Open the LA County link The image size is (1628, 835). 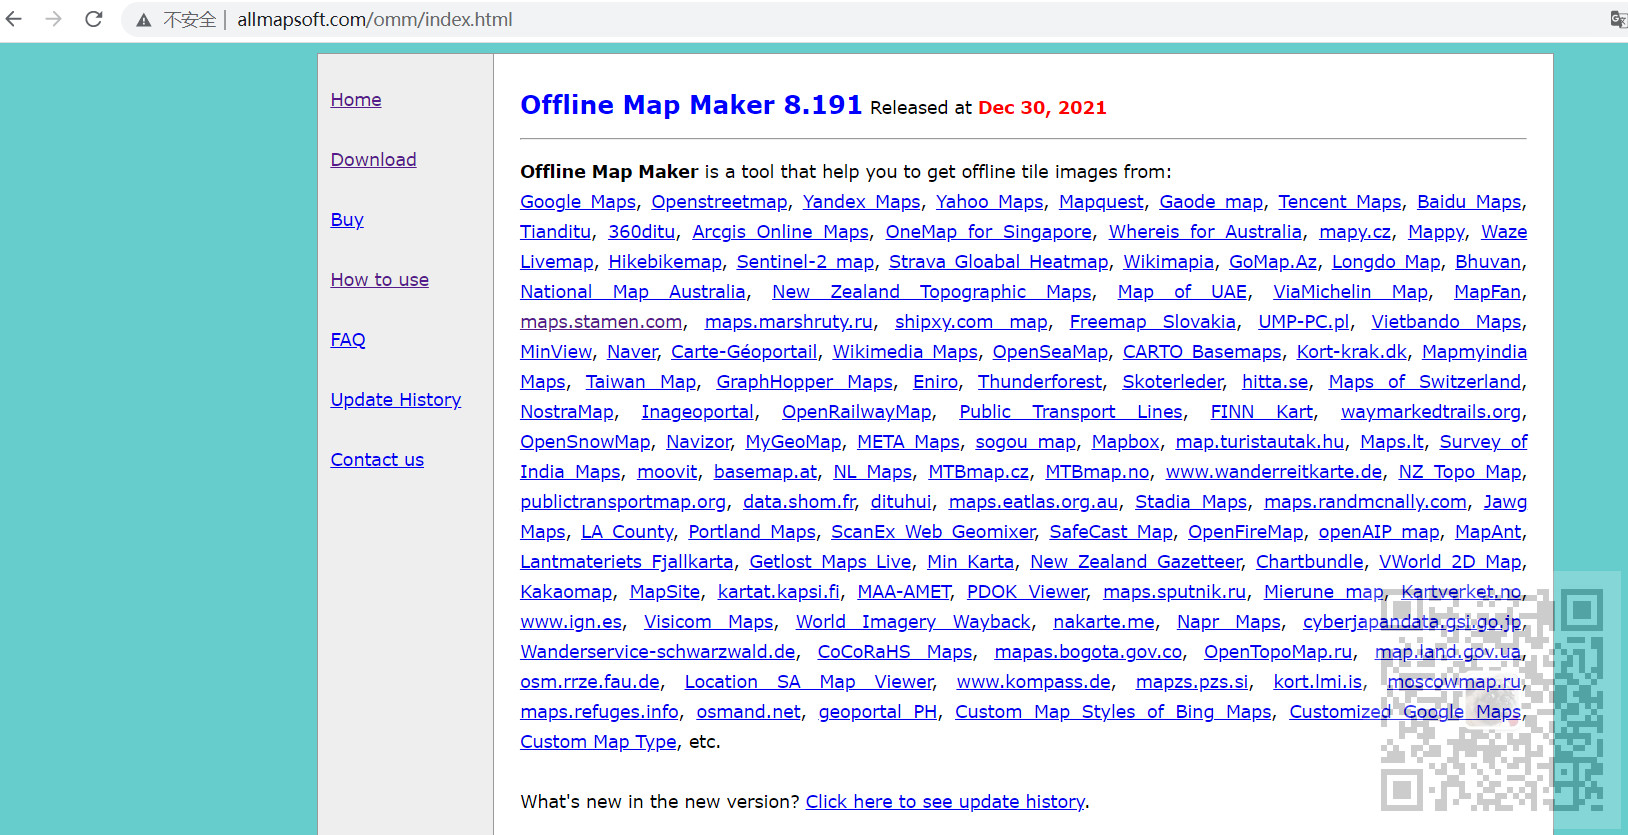click(x=628, y=532)
